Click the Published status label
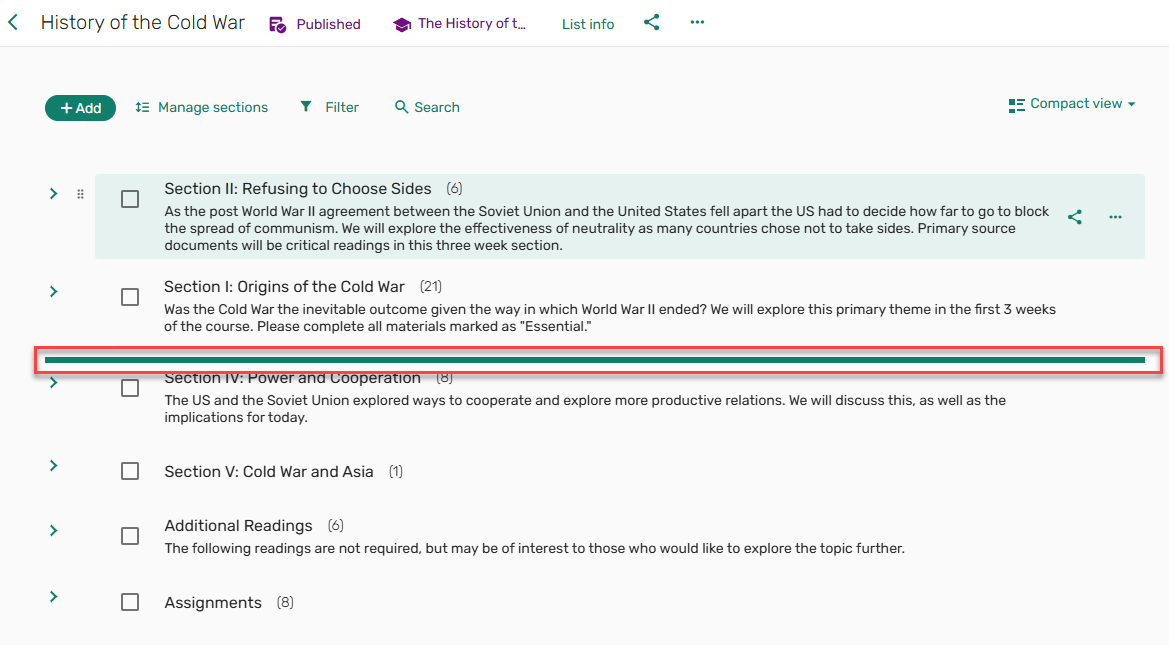 tap(328, 25)
